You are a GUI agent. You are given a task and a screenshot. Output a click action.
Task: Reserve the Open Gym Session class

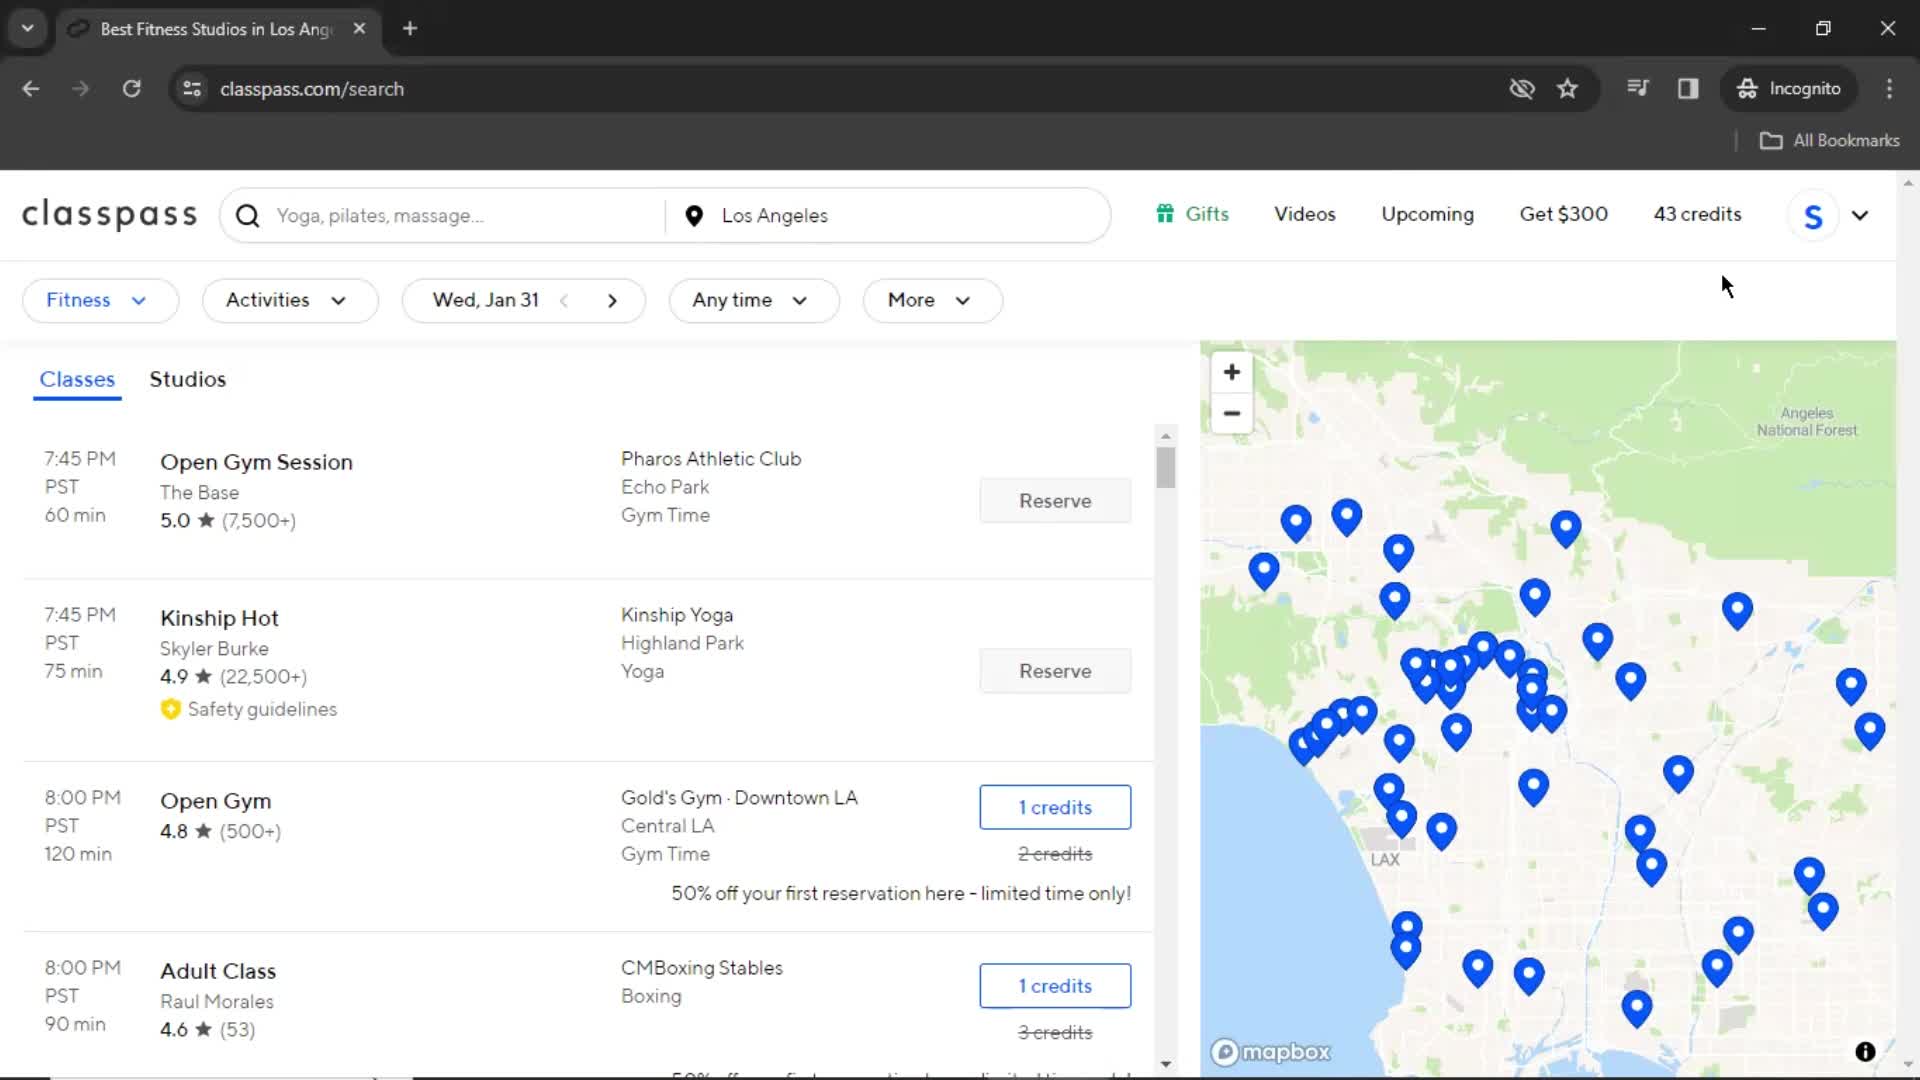(x=1055, y=500)
